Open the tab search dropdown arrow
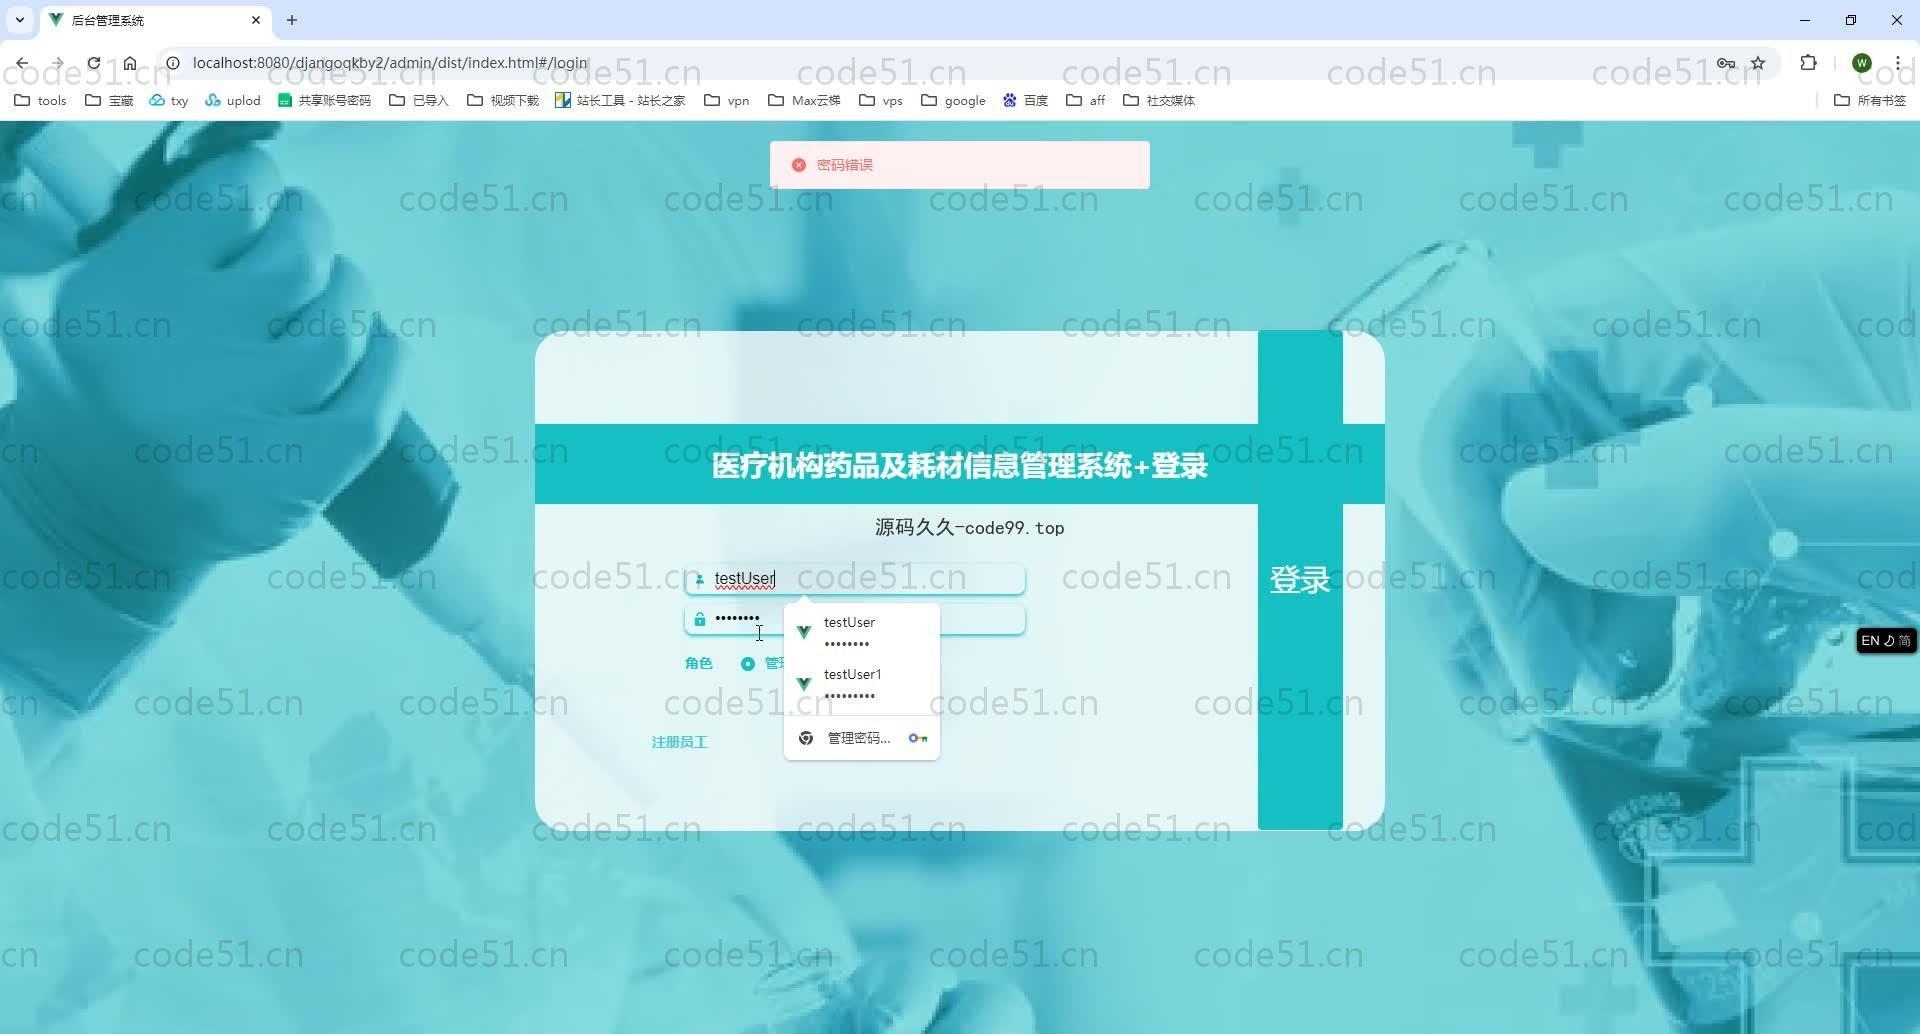The height and width of the screenshot is (1034, 1920). [x=20, y=20]
